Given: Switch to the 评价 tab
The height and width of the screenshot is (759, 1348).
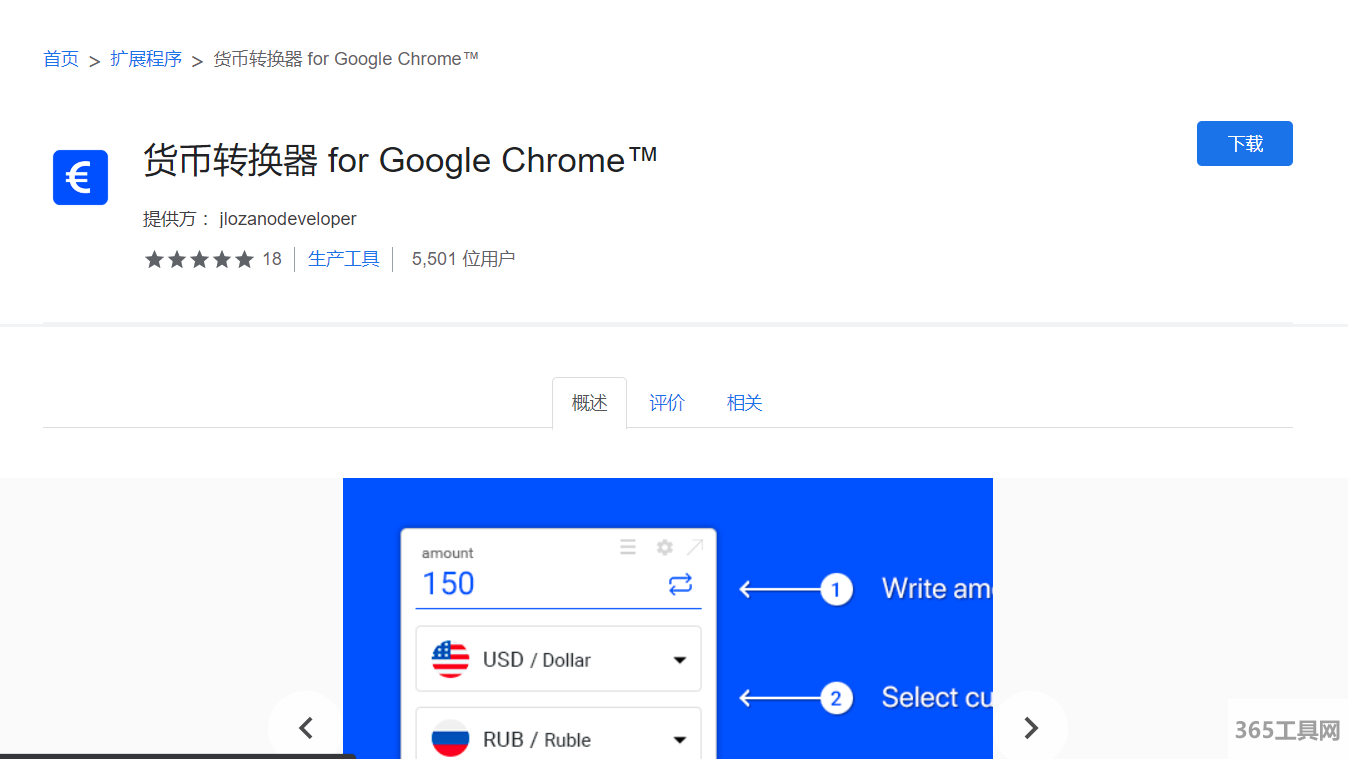Looking at the screenshot, I should (667, 403).
